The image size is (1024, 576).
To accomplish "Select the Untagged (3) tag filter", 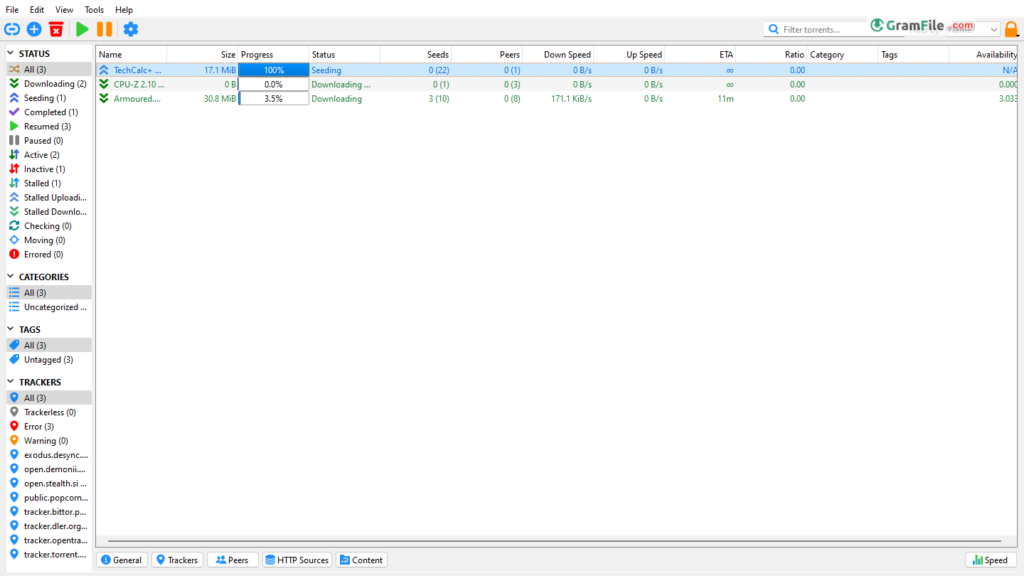I will (x=49, y=360).
